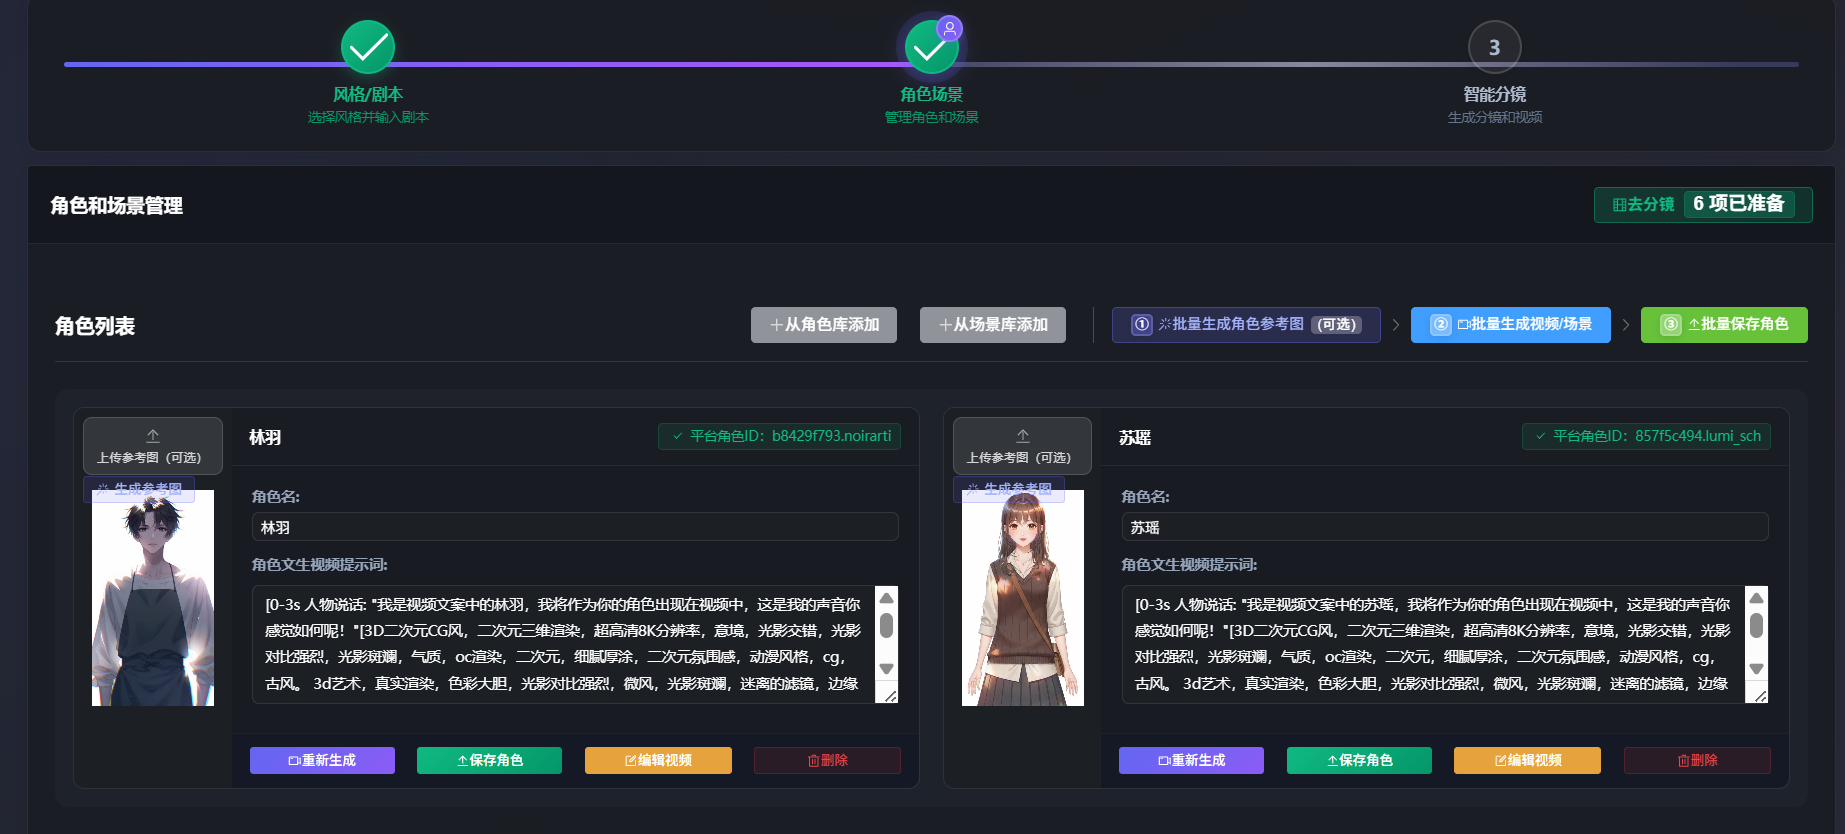Image resolution: width=1845 pixels, height=834 pixels.
Task: Click platform ID badge 857f5c494.lumi_sch
Action: point(1646,436)
